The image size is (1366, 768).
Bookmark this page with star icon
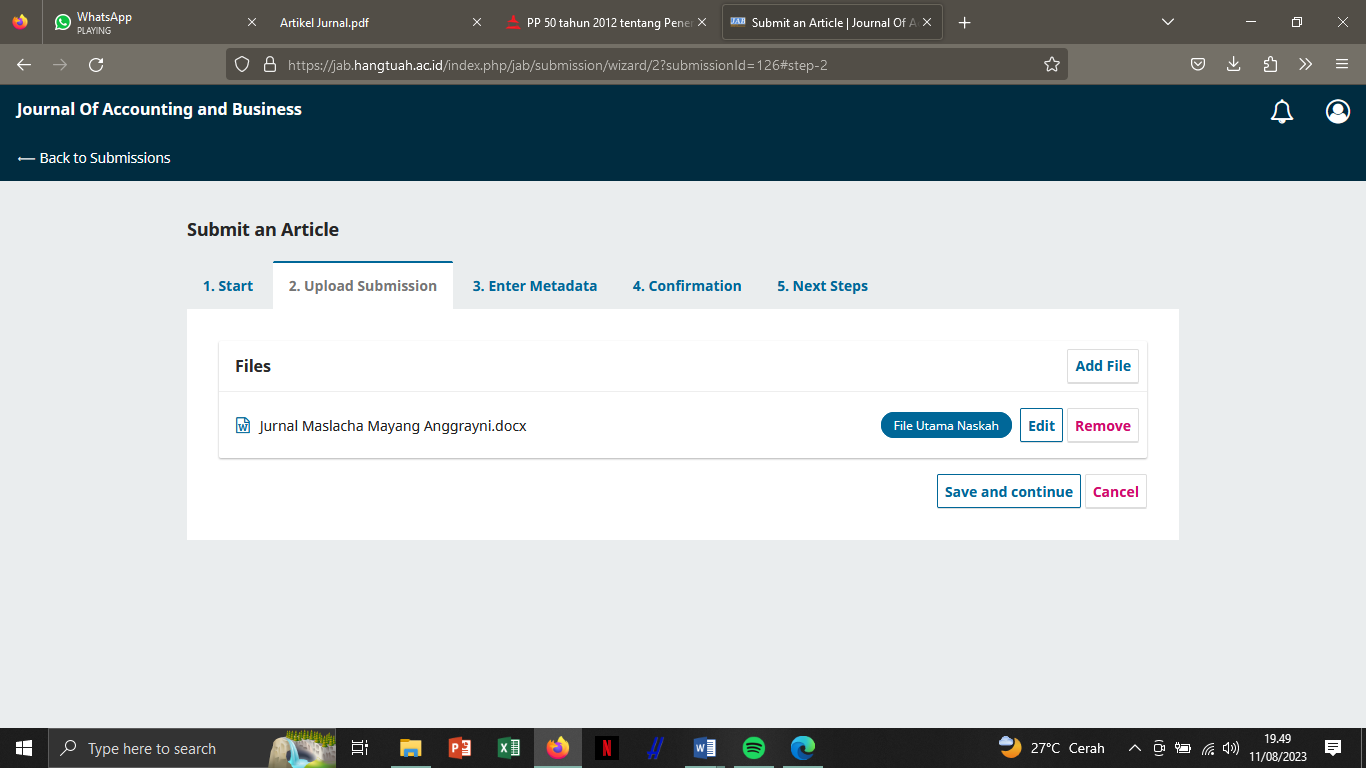point(1051,65)
